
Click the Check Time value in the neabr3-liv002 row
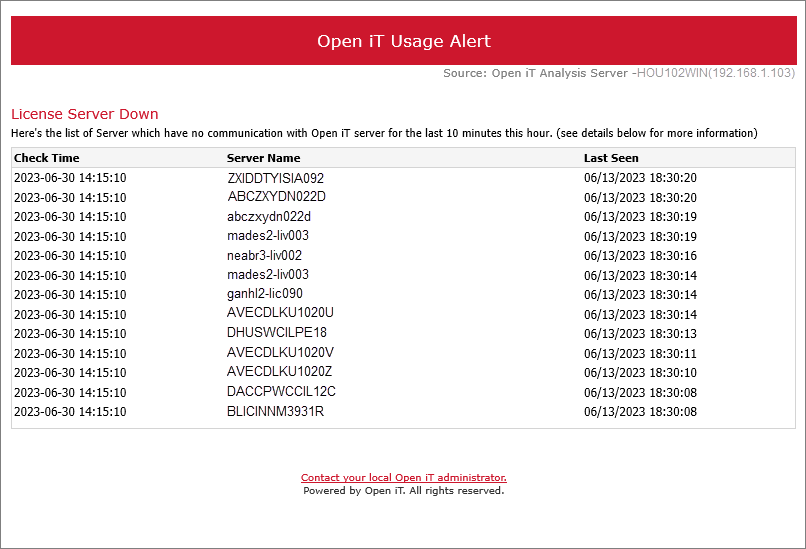(x=70, y=255)
